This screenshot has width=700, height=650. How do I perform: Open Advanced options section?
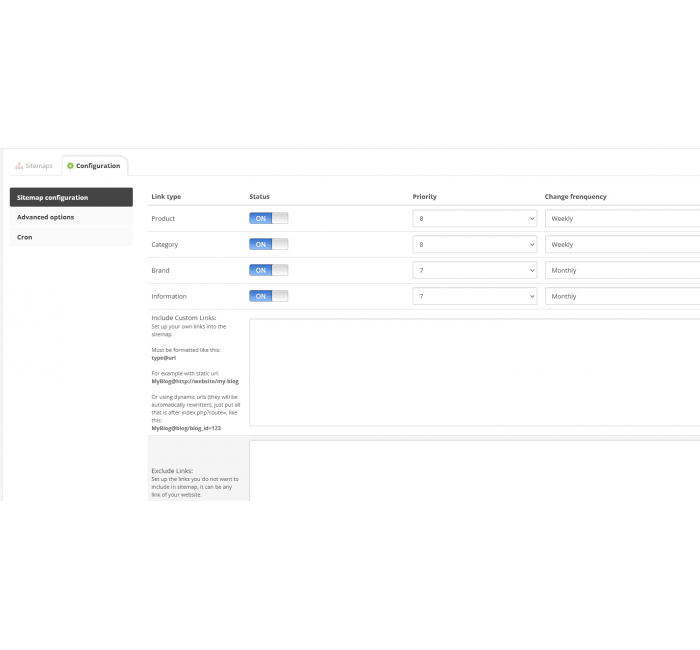tap(71, 217)
